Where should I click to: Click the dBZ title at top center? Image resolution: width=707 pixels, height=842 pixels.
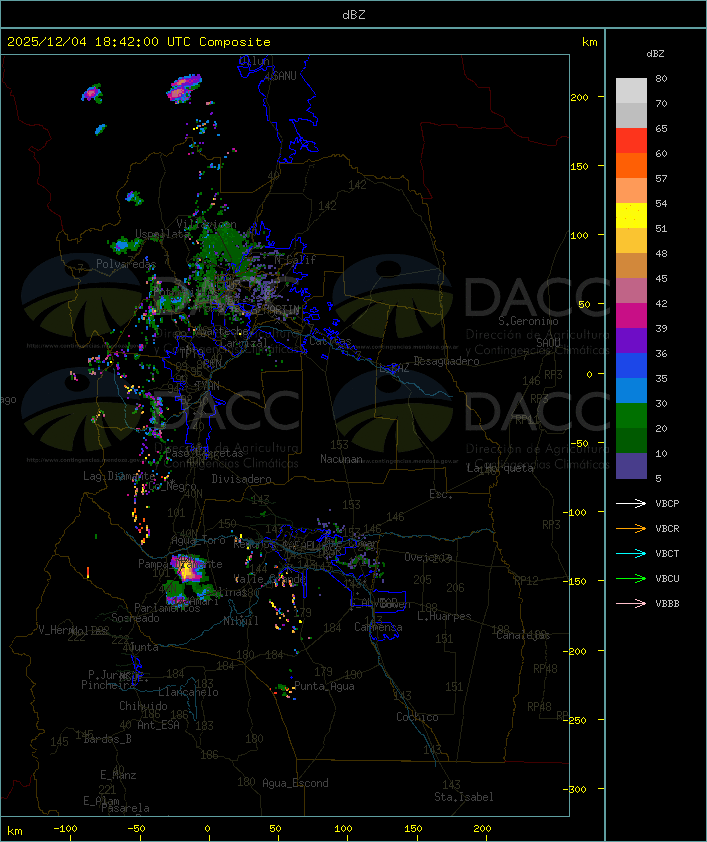(x=354, y=14)
